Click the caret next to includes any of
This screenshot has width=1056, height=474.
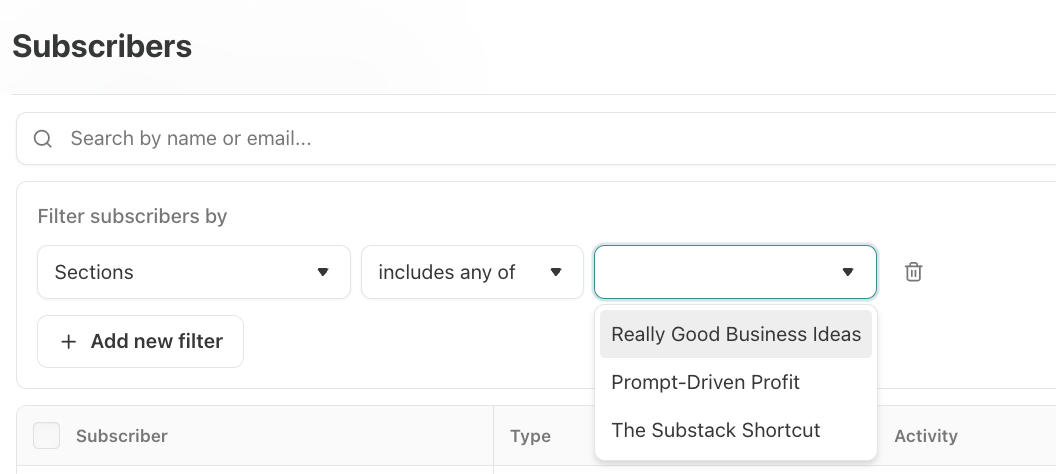(x=556, y=272)
